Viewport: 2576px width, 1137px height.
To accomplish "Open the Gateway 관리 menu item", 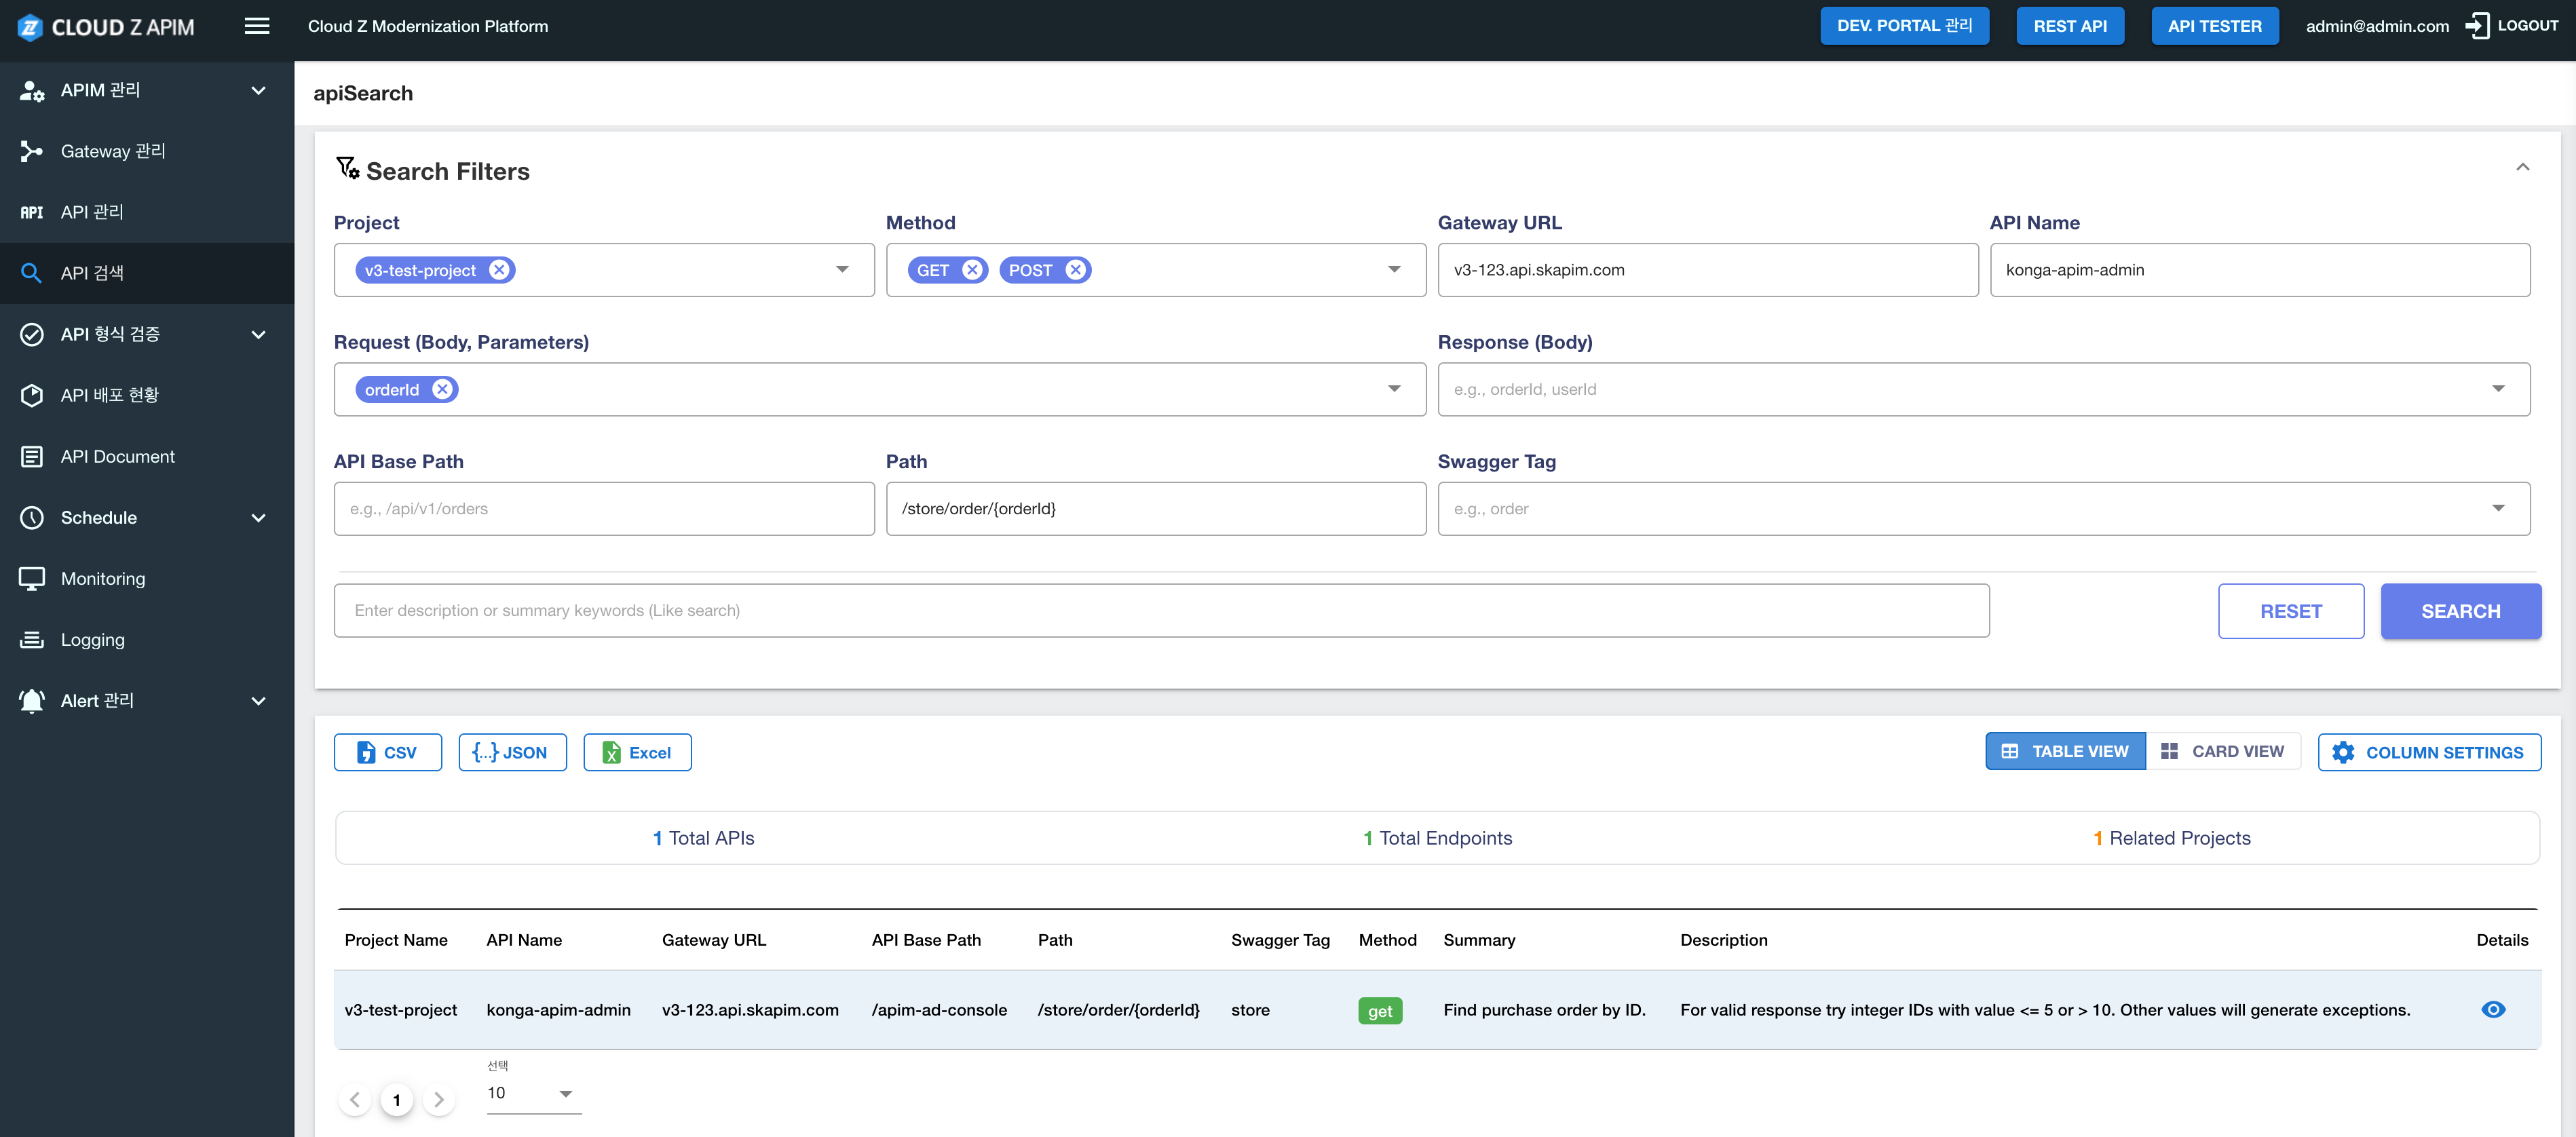I will (x=112, y=151).
